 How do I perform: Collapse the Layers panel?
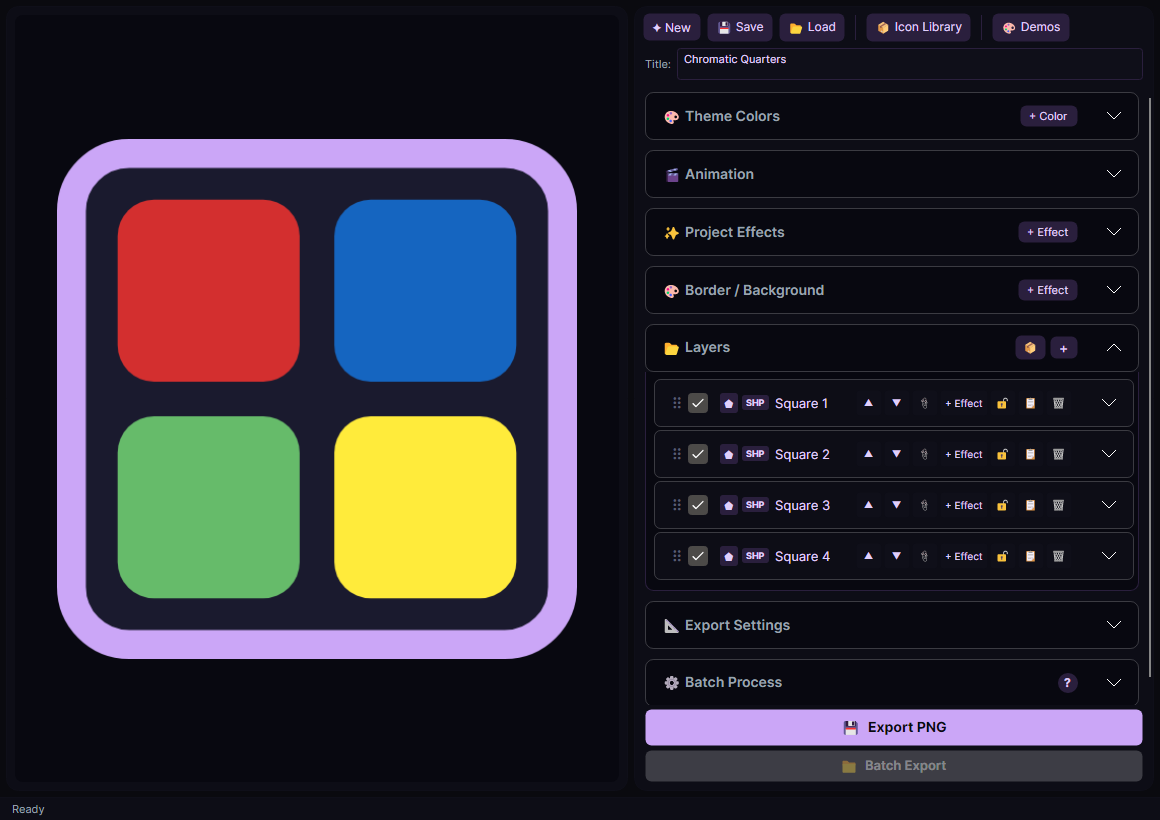click(1113, 347)
